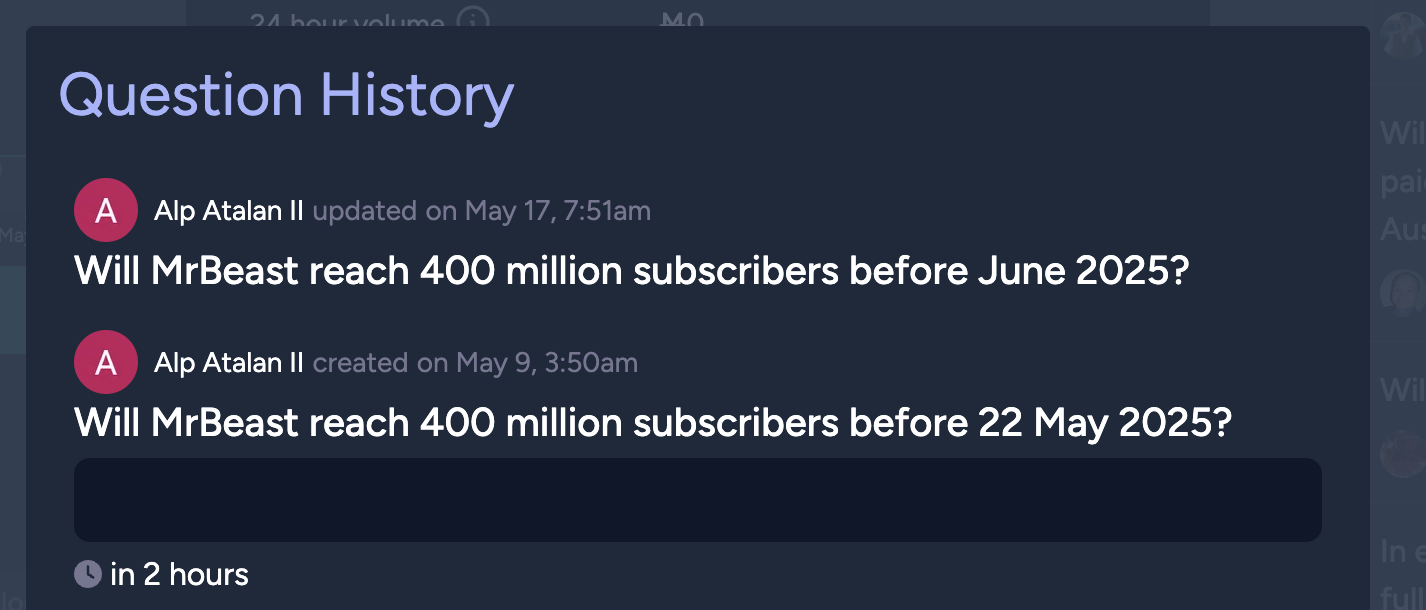
Task: Click the M0 volume value above dialog
Action: [683, 16]
